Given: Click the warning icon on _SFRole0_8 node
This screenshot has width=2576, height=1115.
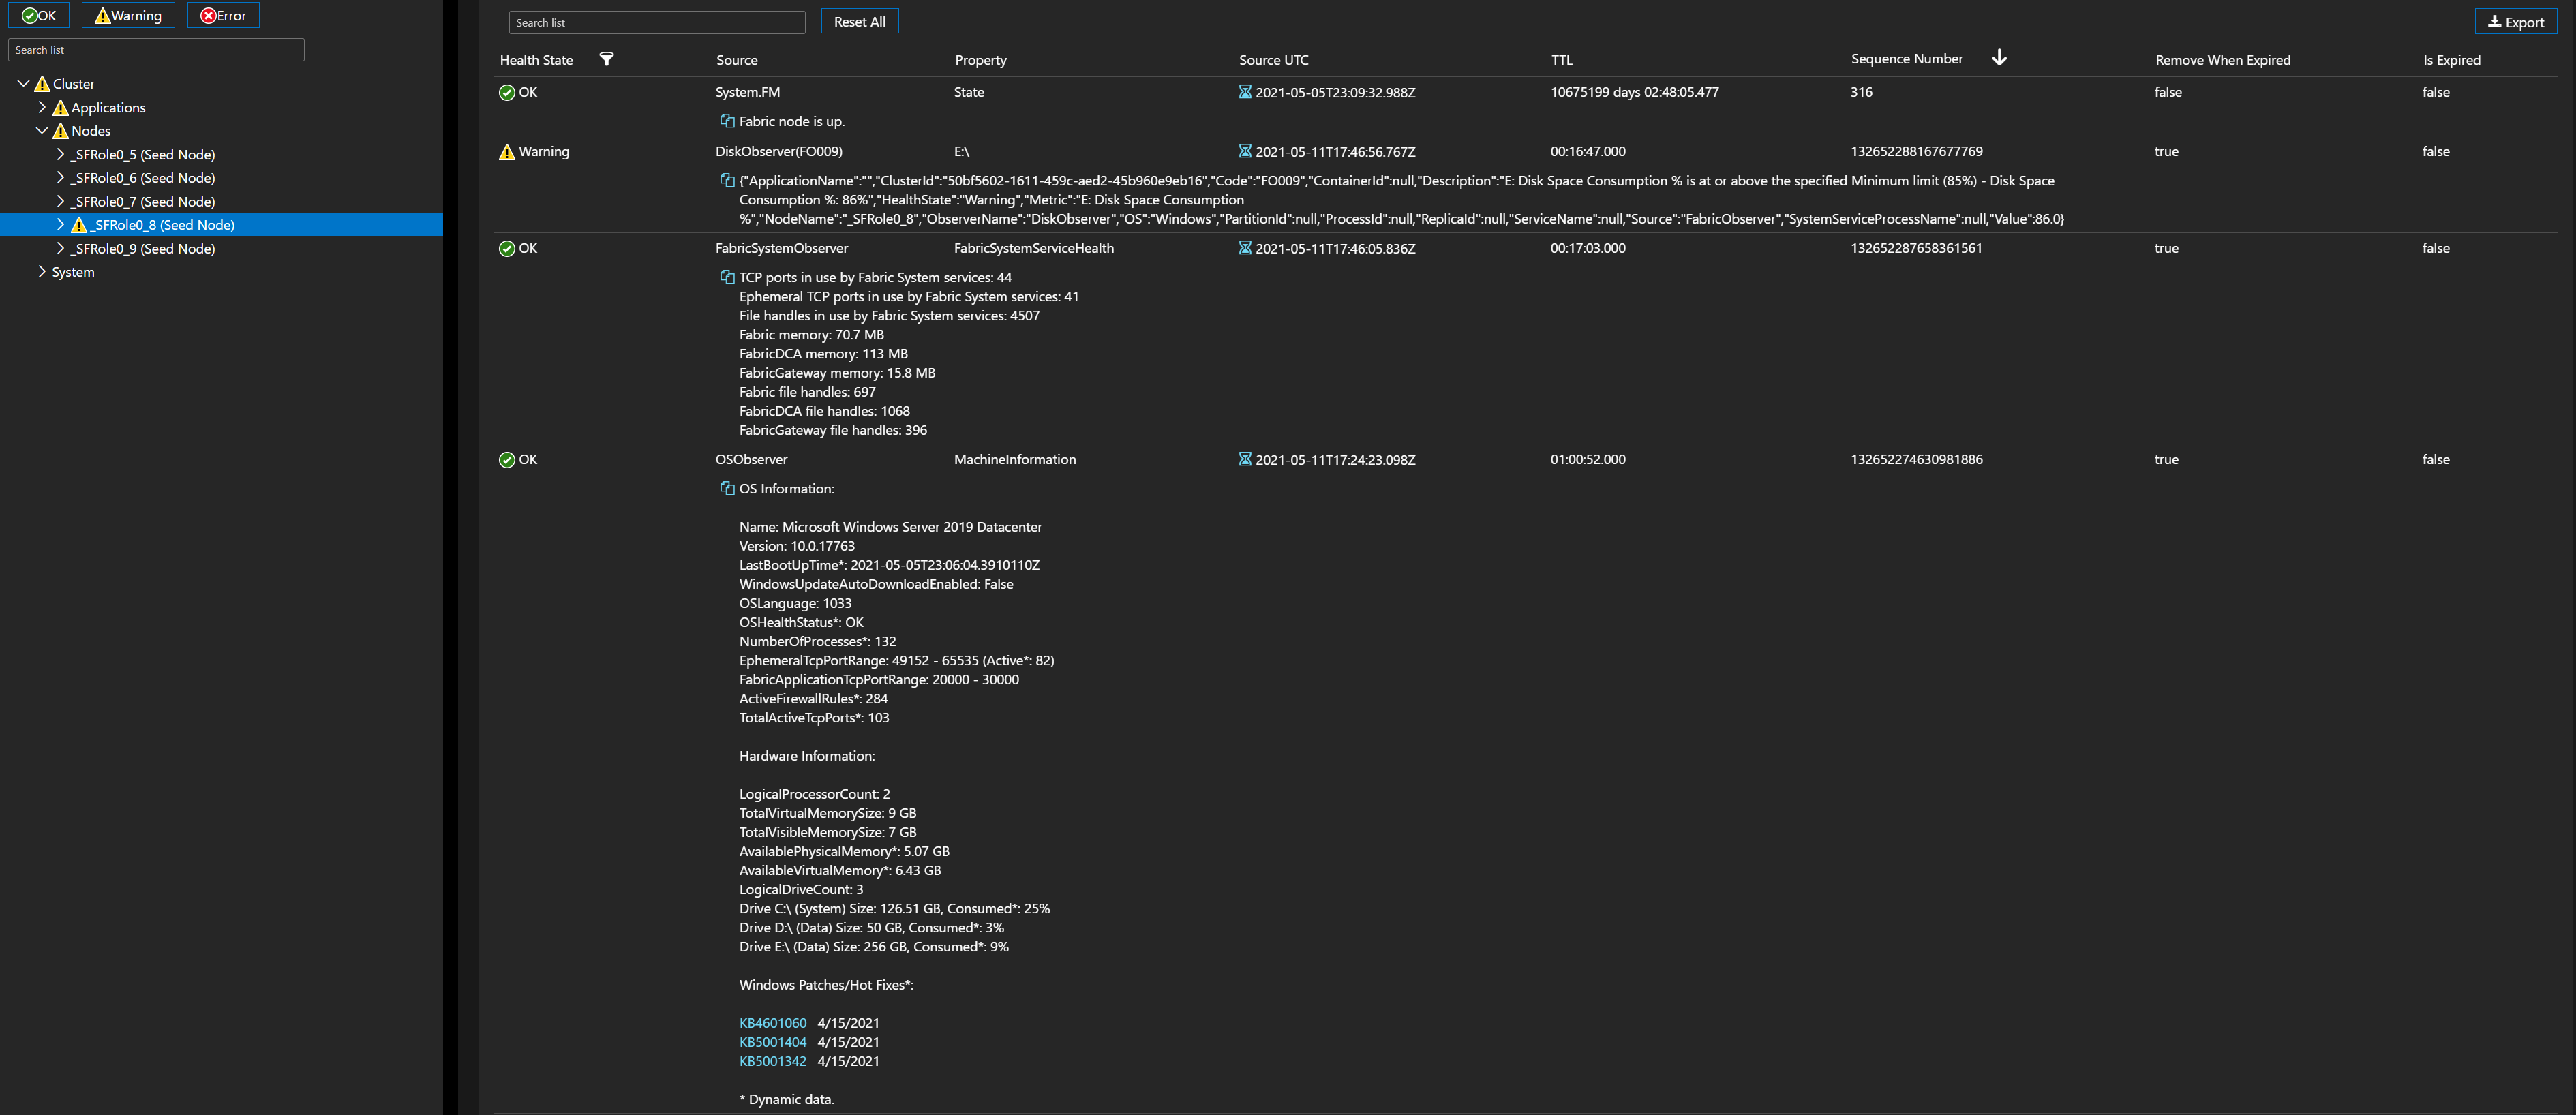Looking at the screenshot, I should (79, 225).
